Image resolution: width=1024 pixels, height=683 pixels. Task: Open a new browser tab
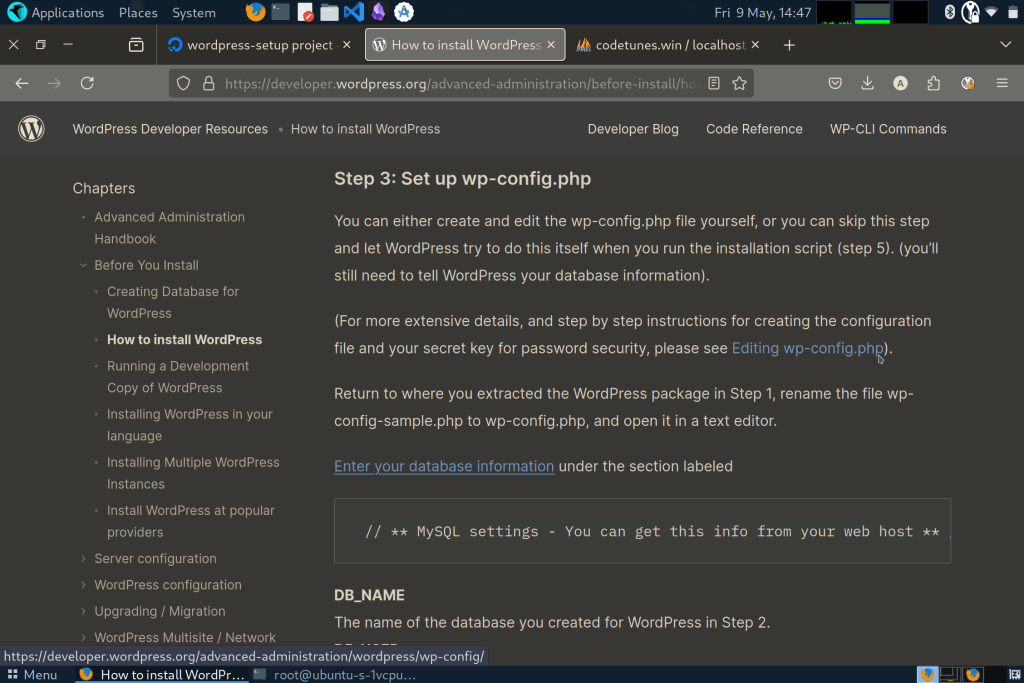pos(789,45)
